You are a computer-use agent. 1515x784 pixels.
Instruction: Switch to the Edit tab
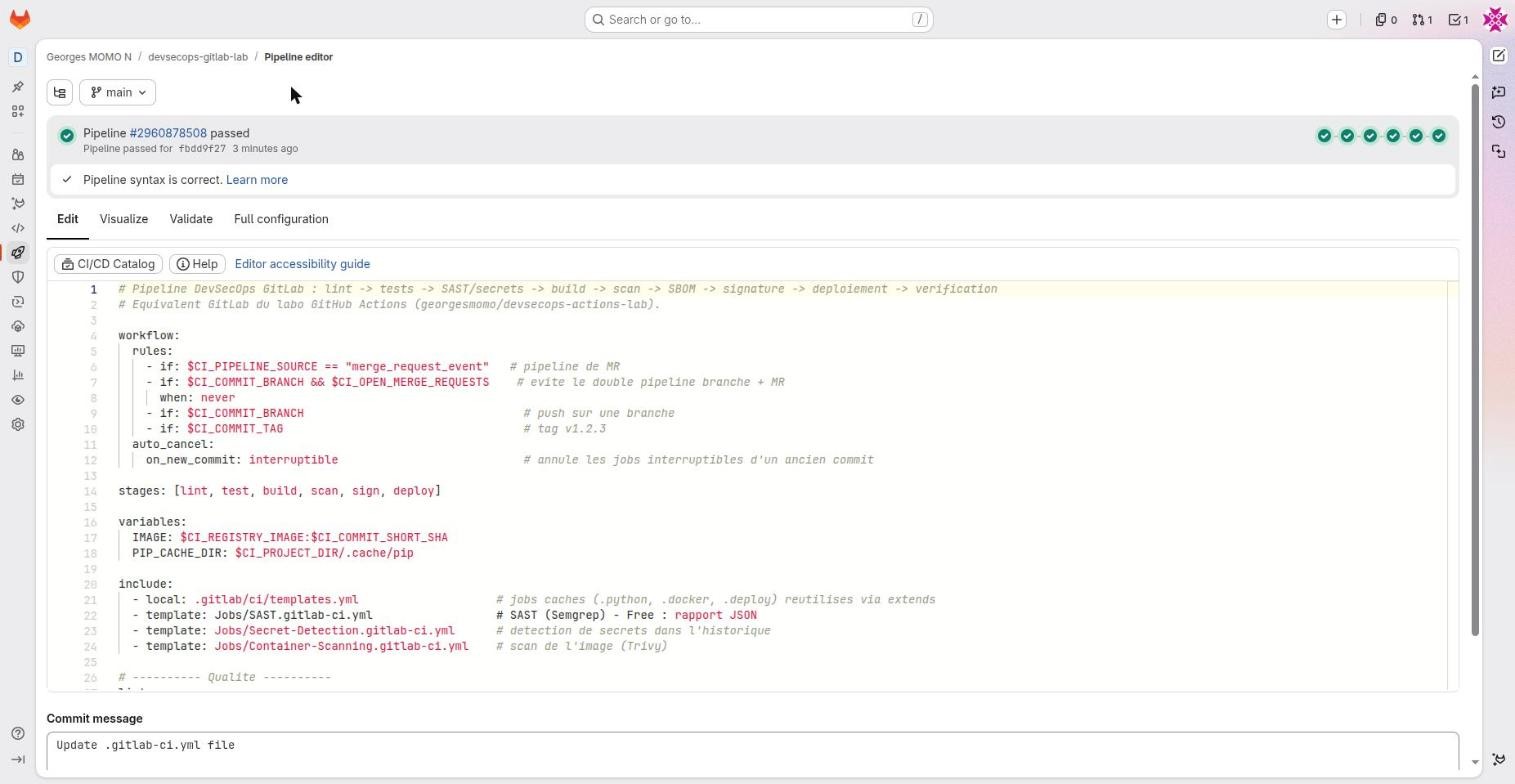click(67, 219)
